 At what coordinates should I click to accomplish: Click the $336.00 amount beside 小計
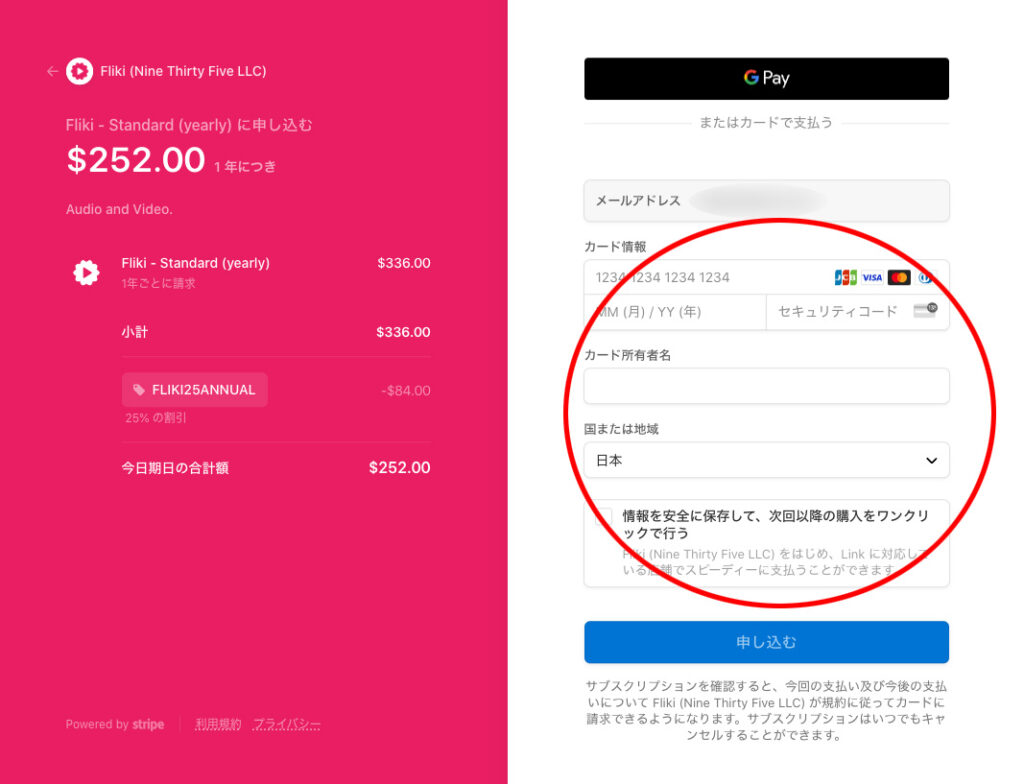403,332
